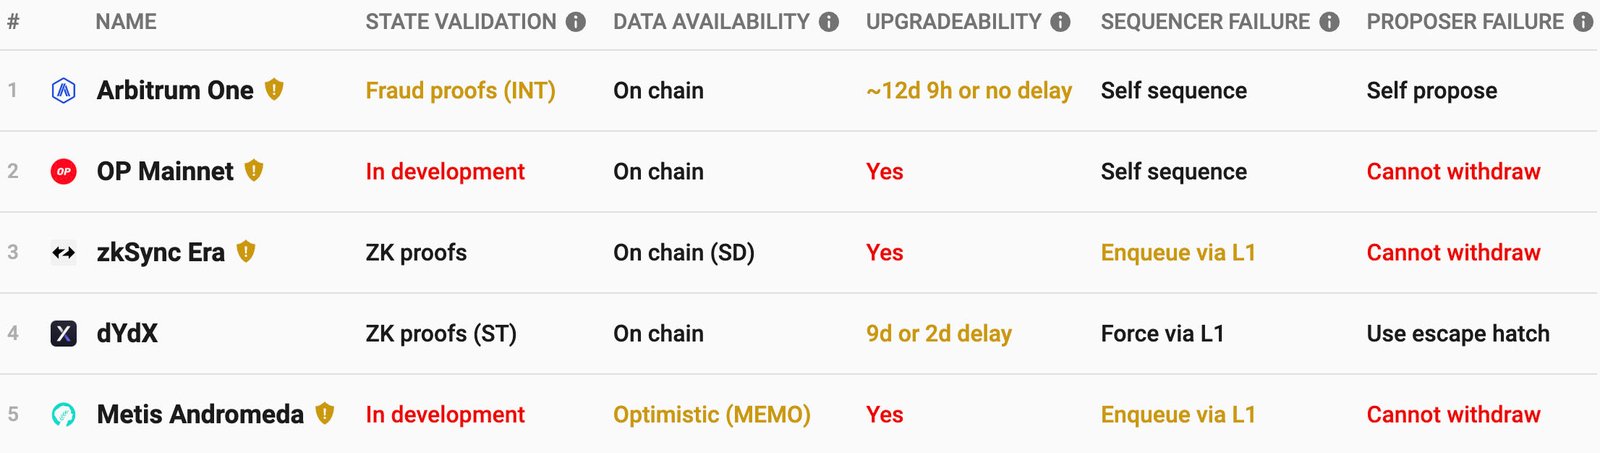Open the dYdX project link
This screenshot has height=453, width=1600.
(x=127, y=334)
